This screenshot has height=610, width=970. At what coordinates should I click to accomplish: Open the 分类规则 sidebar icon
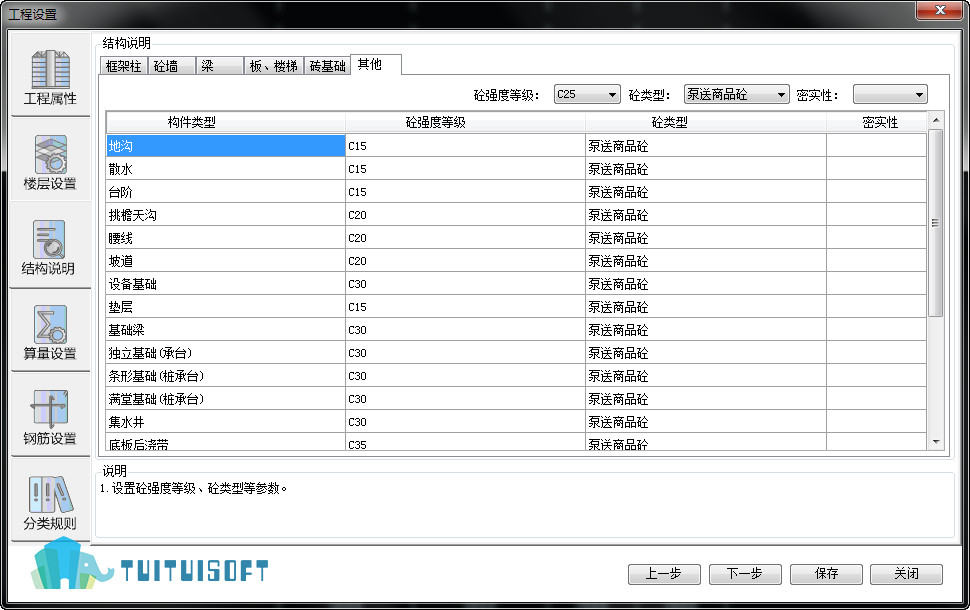(x=50, y=503)
